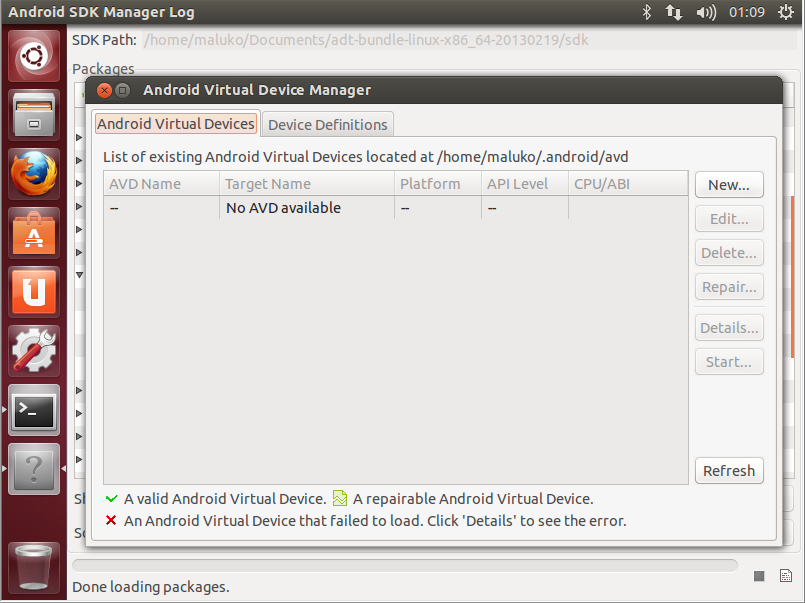Viewport: 805px width, 603px height.
Task: Click the SDK Manager orange vertical scrollbar
Action: click(x=793, y=277)
